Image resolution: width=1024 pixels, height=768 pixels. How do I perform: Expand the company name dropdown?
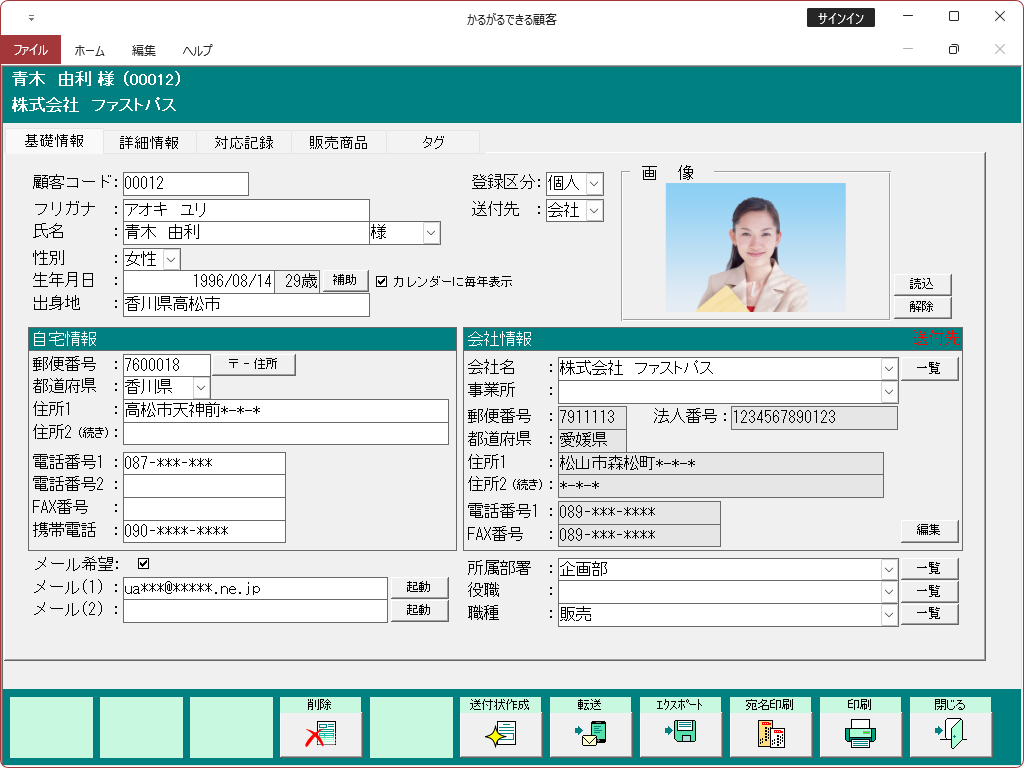pos(889,368)
